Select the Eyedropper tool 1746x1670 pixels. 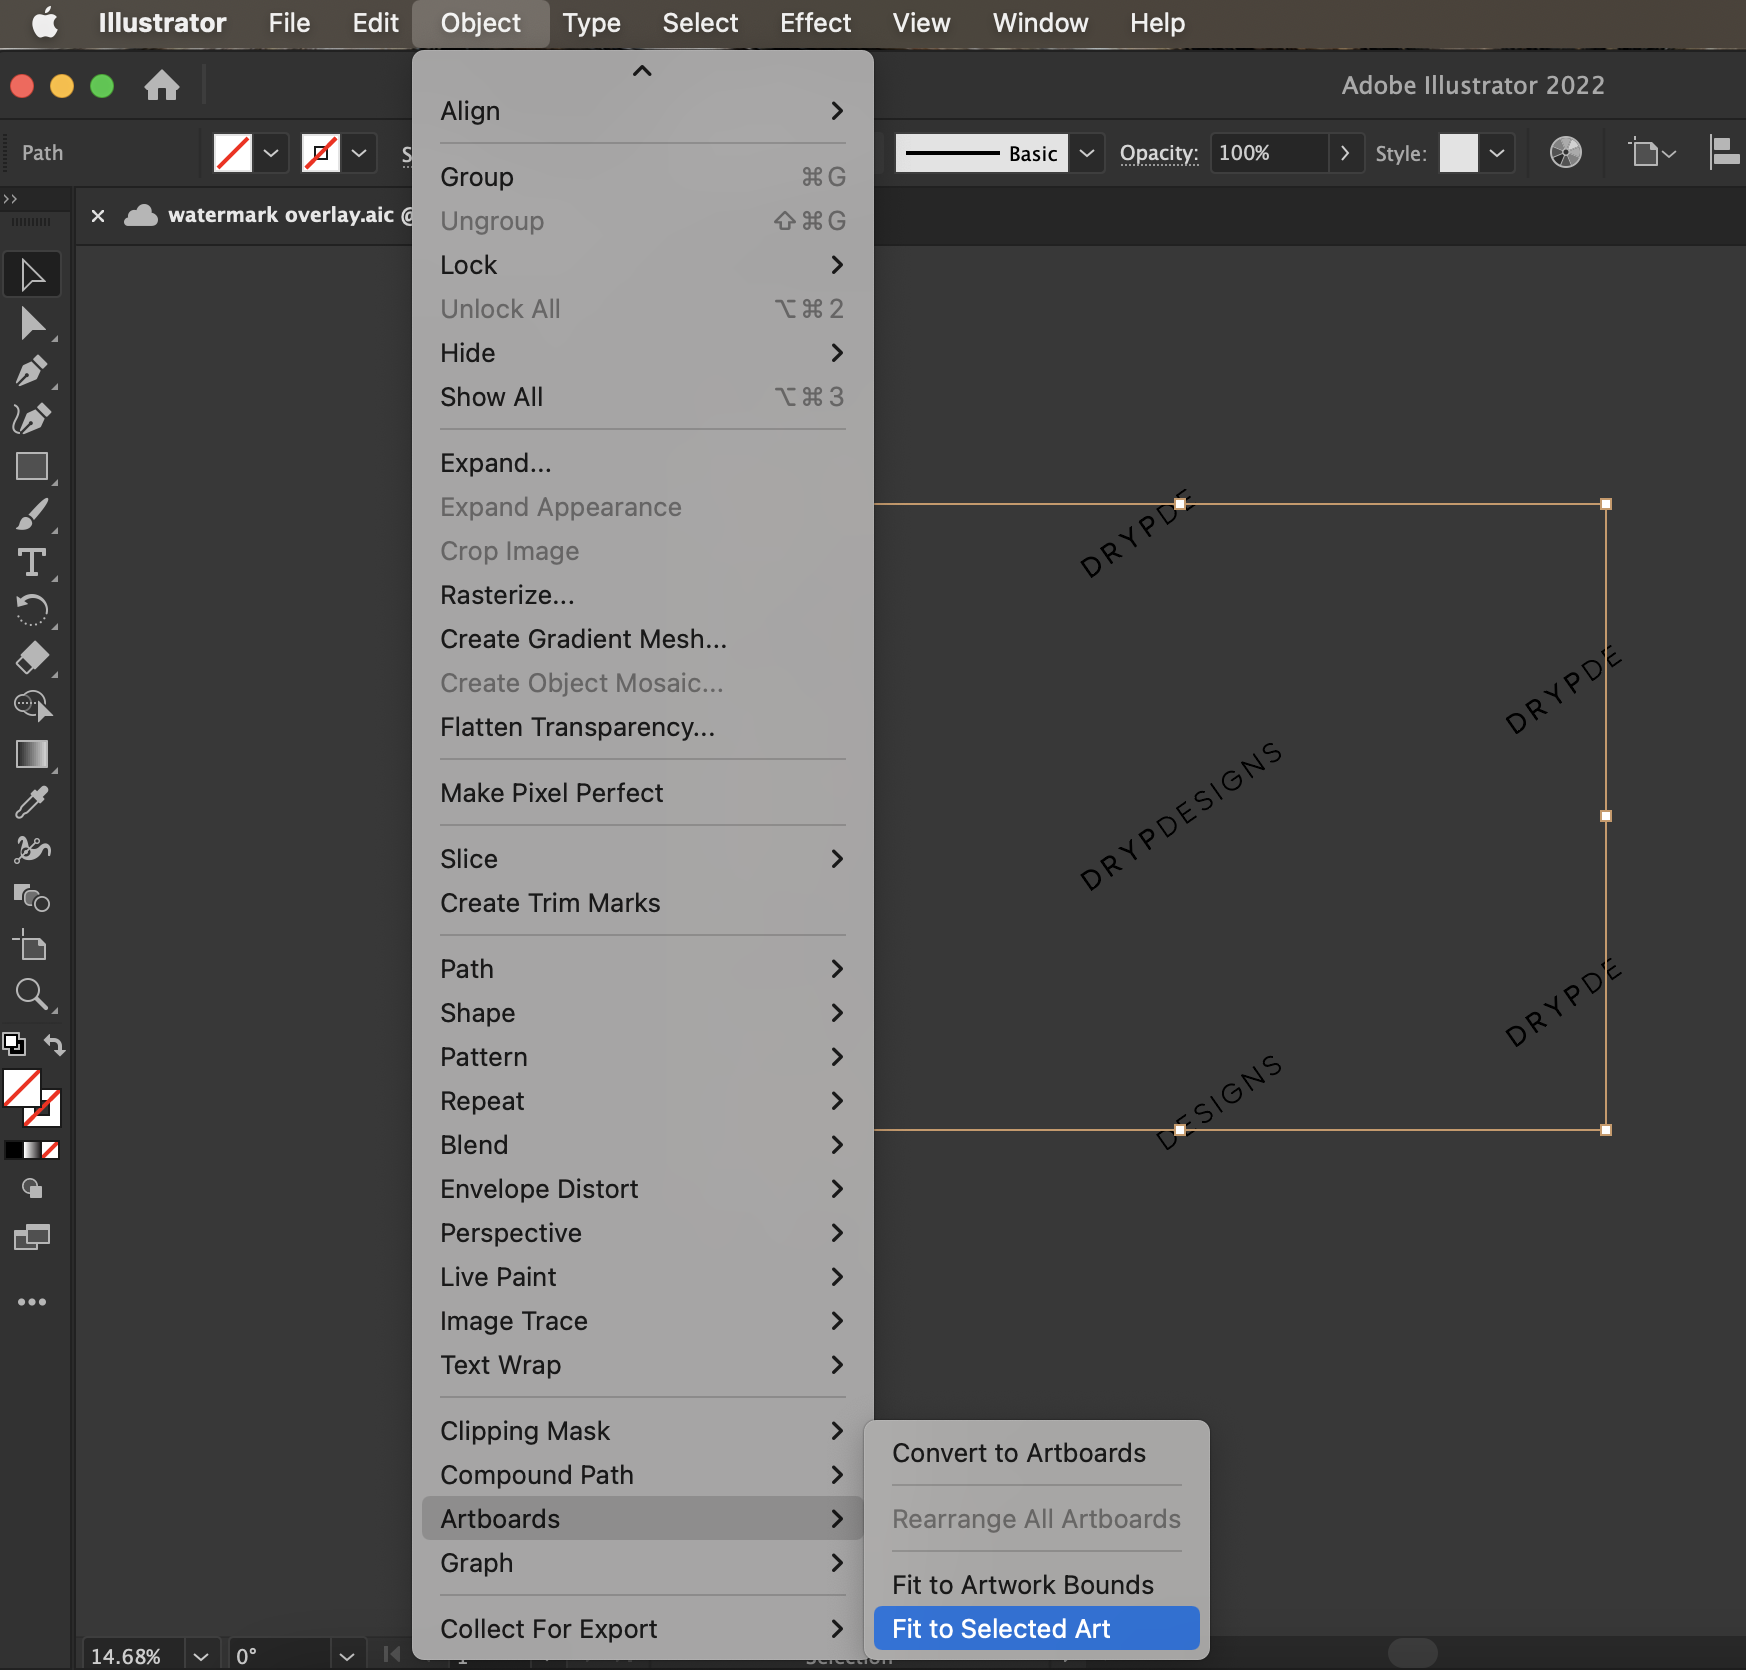pyautogui.click(x=32, y=802)
